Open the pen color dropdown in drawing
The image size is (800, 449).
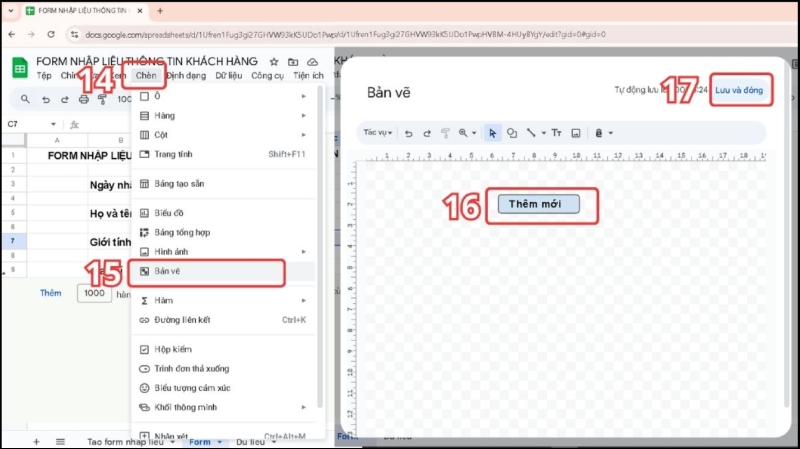tap(604, 133)
